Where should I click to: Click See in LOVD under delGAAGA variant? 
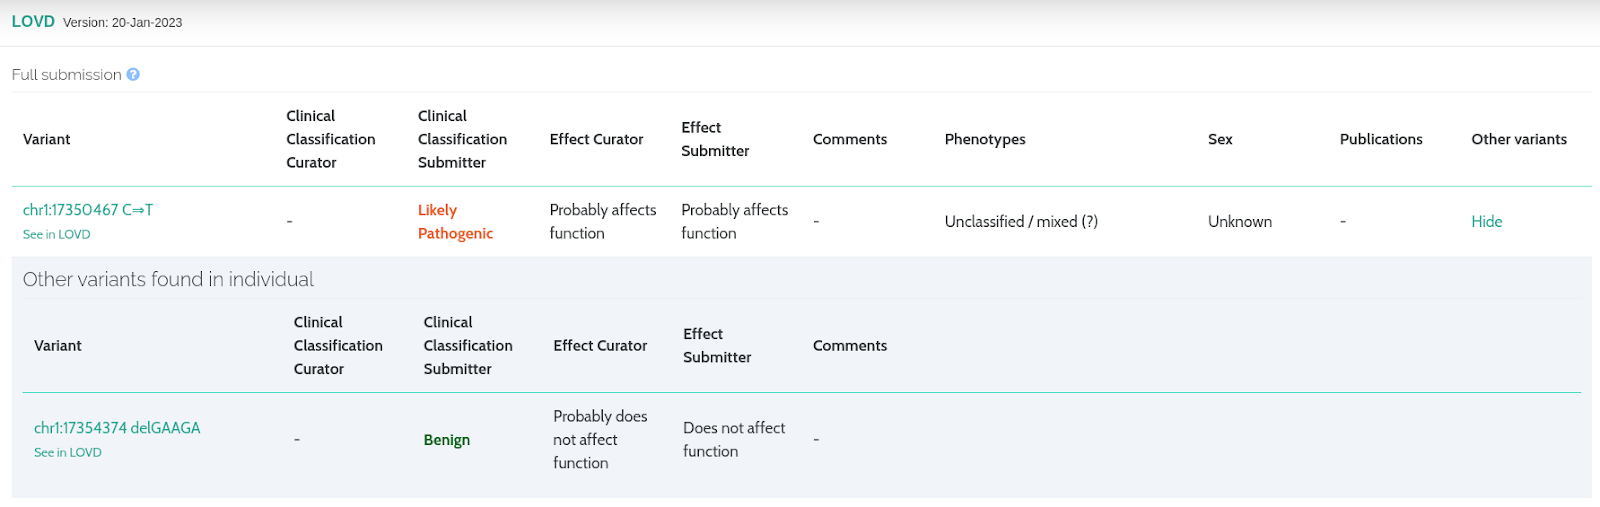(x=68, y=453)
